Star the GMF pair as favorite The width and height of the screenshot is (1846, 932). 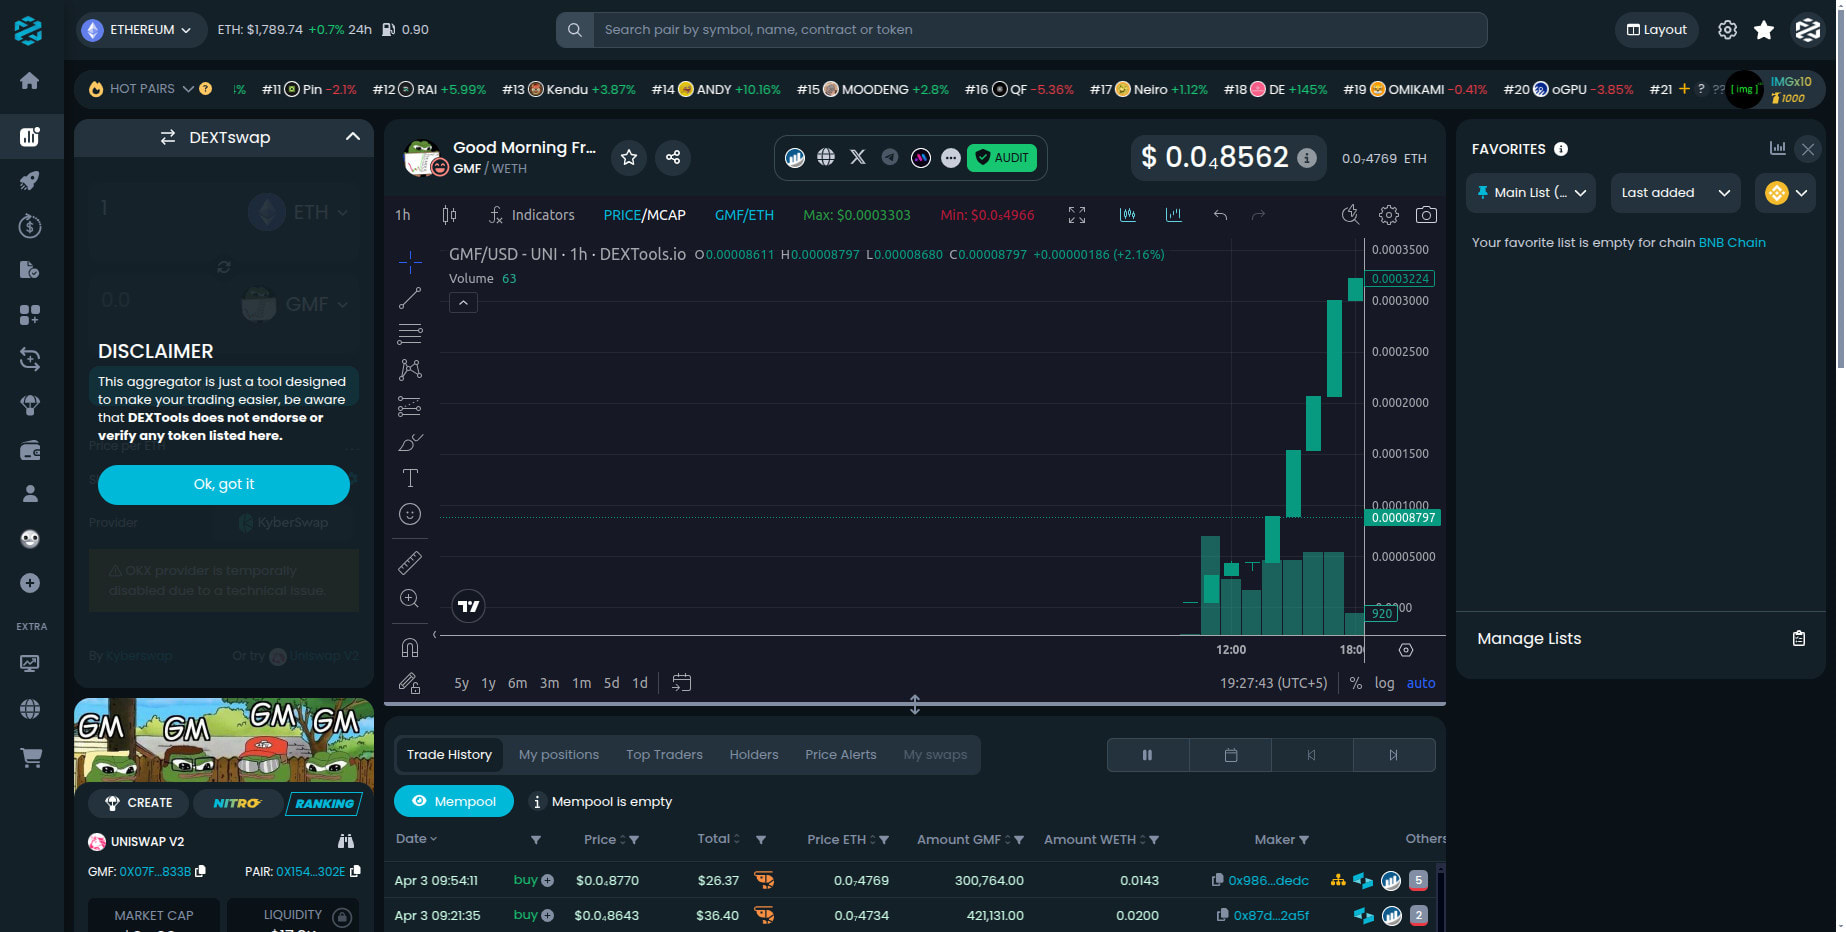point(628,157)
